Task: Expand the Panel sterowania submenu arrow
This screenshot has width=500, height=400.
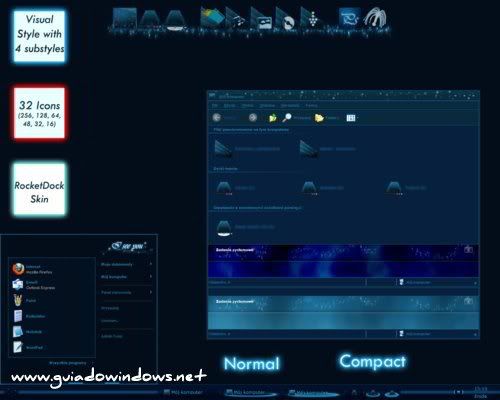Action: click(151, 292)
